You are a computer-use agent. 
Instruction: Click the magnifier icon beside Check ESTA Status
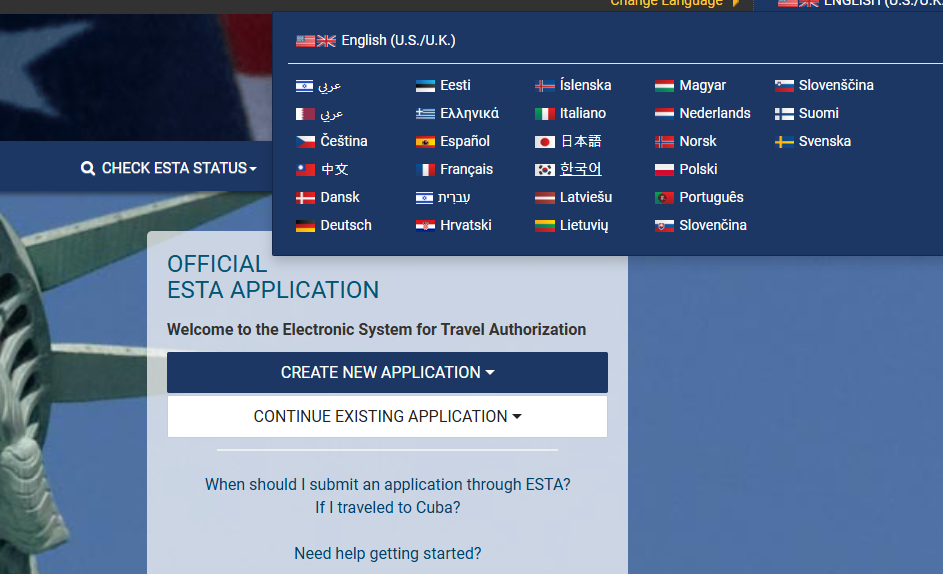coord(88,168)
